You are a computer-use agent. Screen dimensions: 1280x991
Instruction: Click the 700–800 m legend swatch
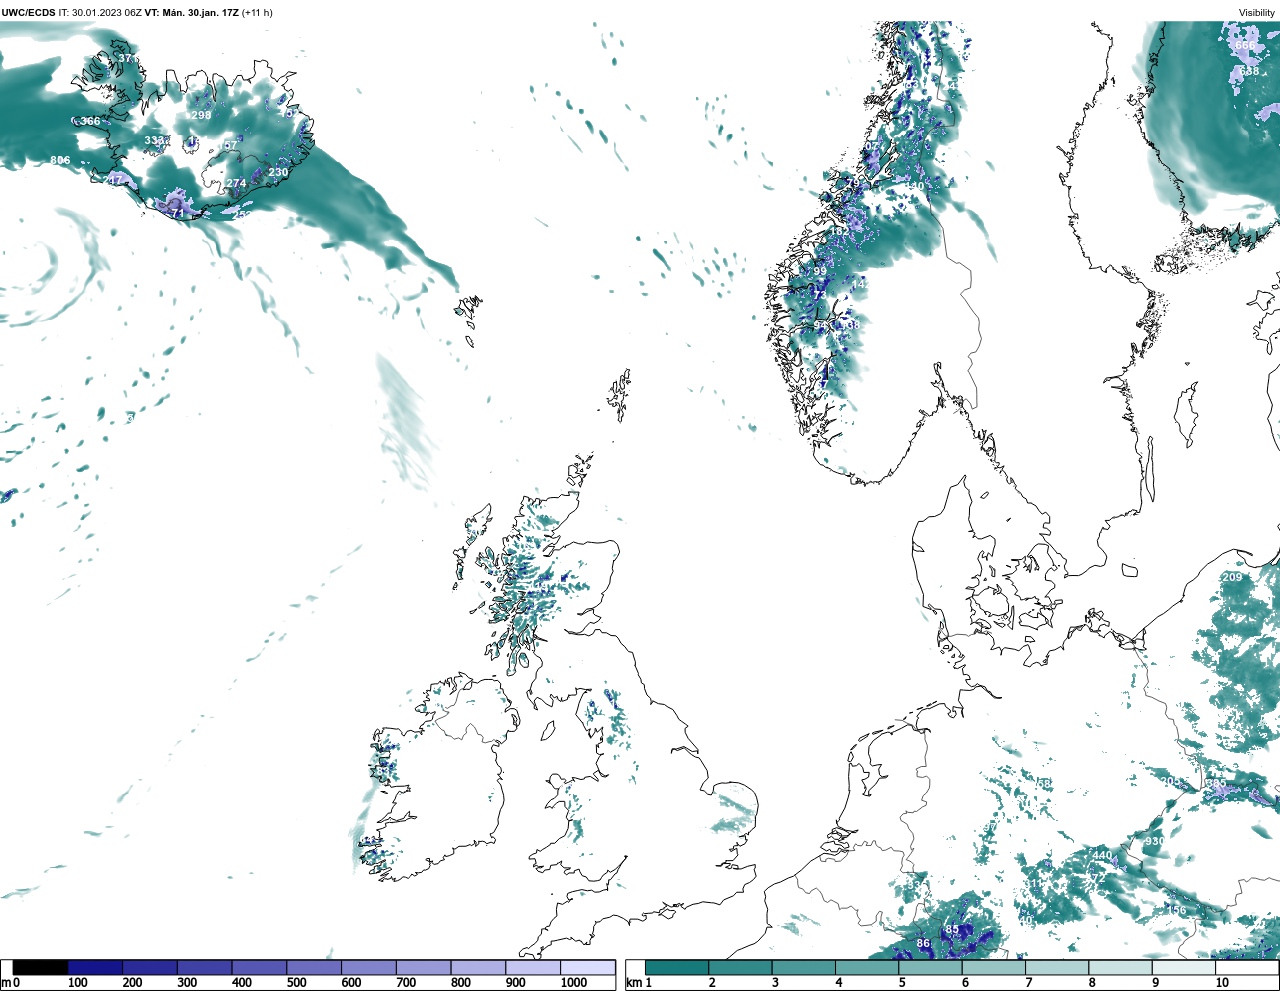click(423, 968)
